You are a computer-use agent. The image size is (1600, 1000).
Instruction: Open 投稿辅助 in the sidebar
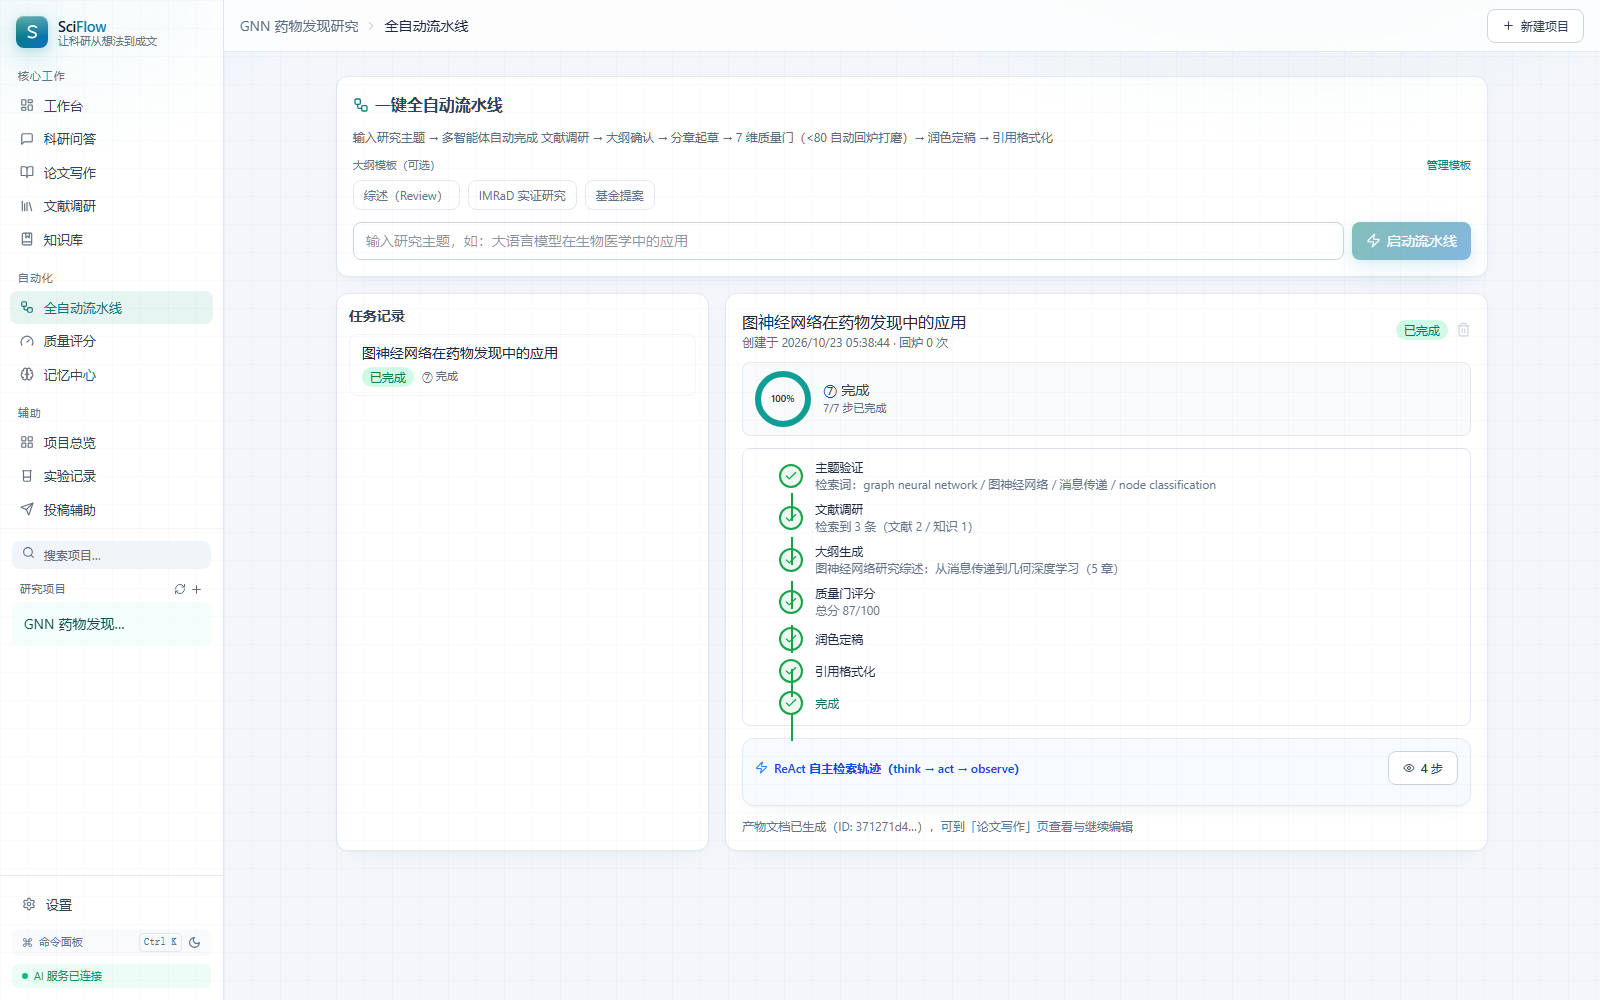tap(111, 510)
